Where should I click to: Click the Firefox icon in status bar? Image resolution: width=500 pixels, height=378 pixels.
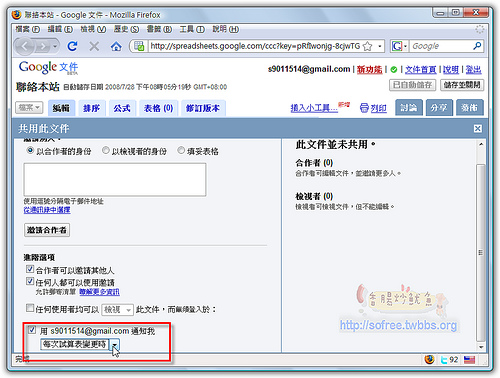coord(429,360)
